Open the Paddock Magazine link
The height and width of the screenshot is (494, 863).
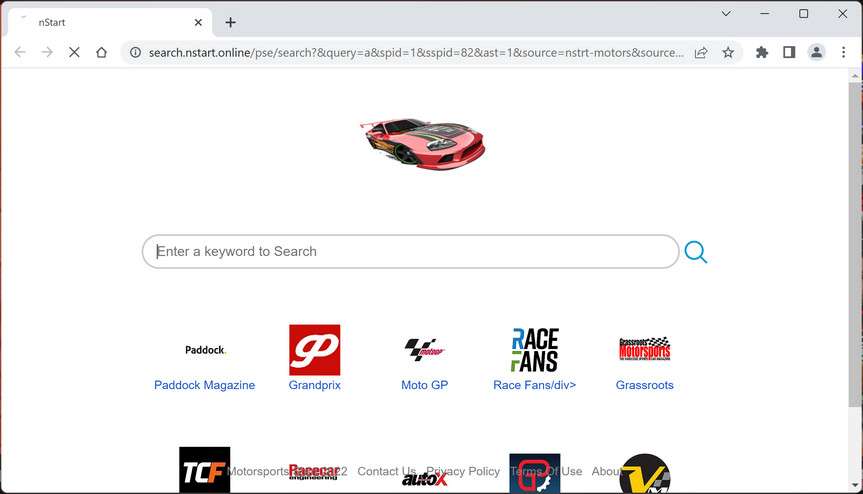point(204,385)
